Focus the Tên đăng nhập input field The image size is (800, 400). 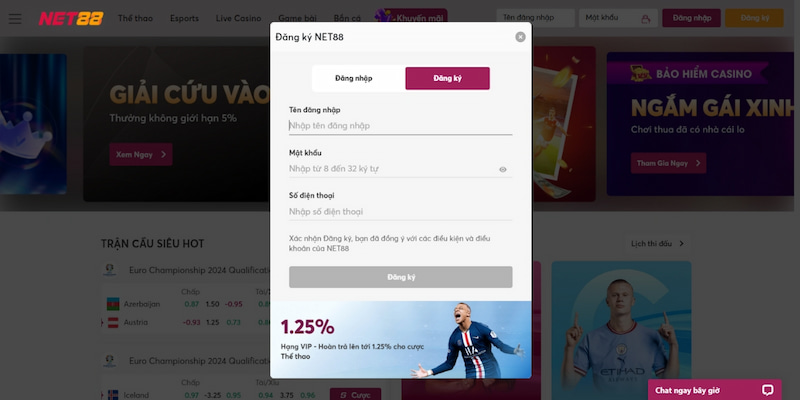401,126
